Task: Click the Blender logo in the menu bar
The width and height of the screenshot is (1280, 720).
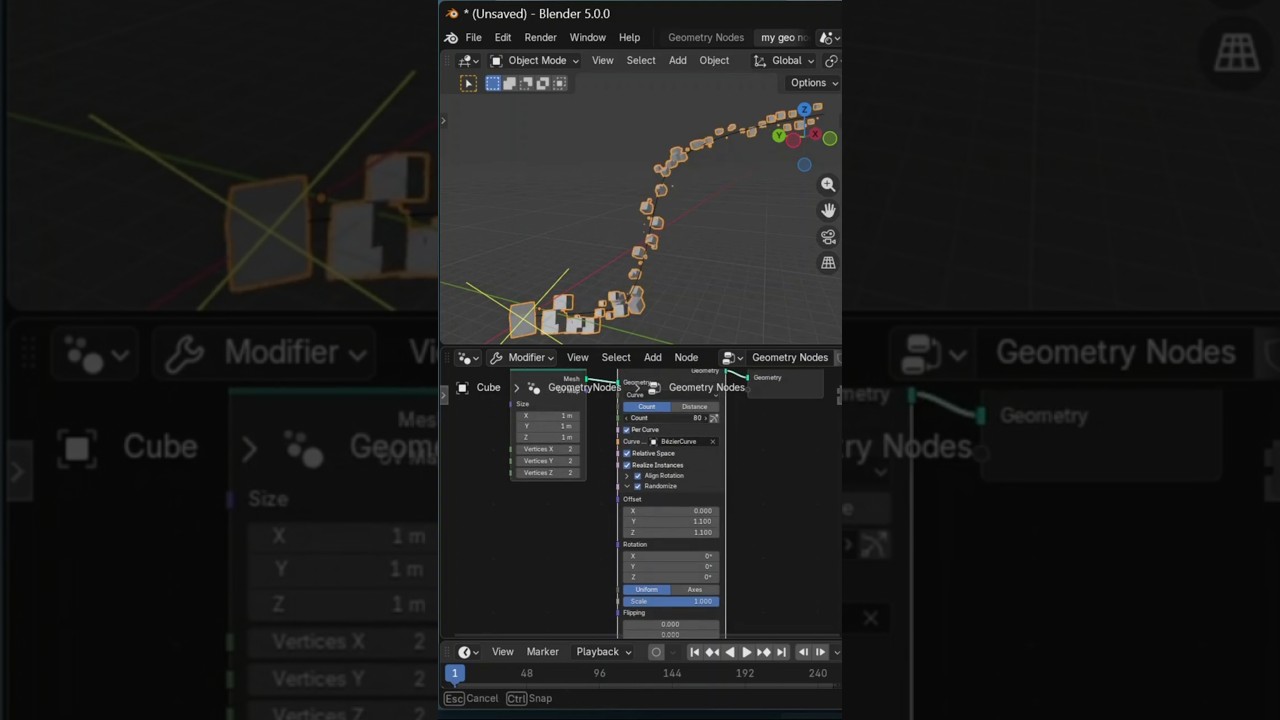Action: [x=451, y=38]
